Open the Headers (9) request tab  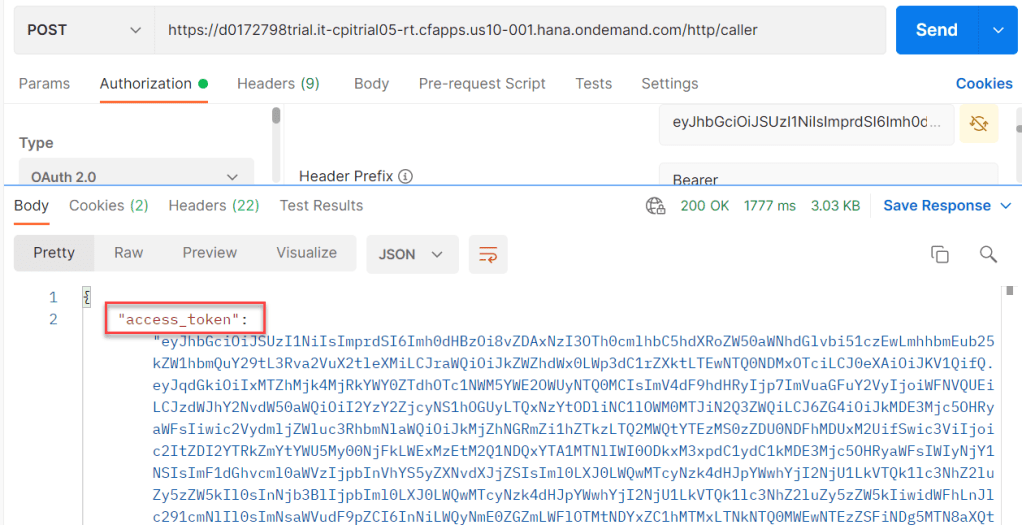pyautogui.click(x=278, y=84)
